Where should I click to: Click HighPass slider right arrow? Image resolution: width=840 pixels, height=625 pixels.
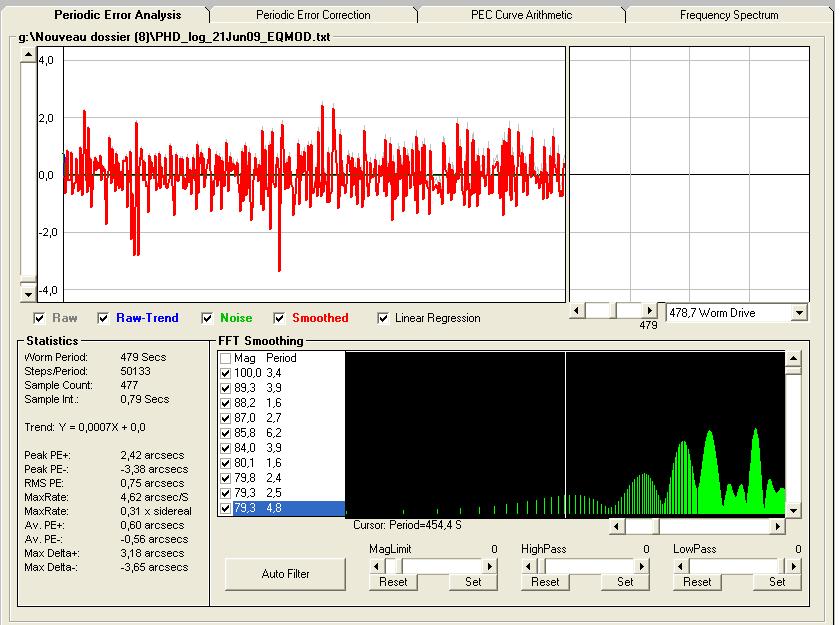(642, 566)
